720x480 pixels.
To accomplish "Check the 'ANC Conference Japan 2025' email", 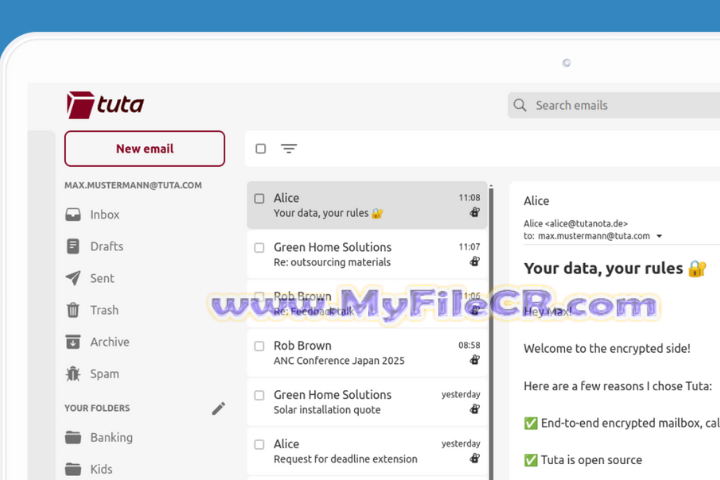I will click(x=259, y=346).
